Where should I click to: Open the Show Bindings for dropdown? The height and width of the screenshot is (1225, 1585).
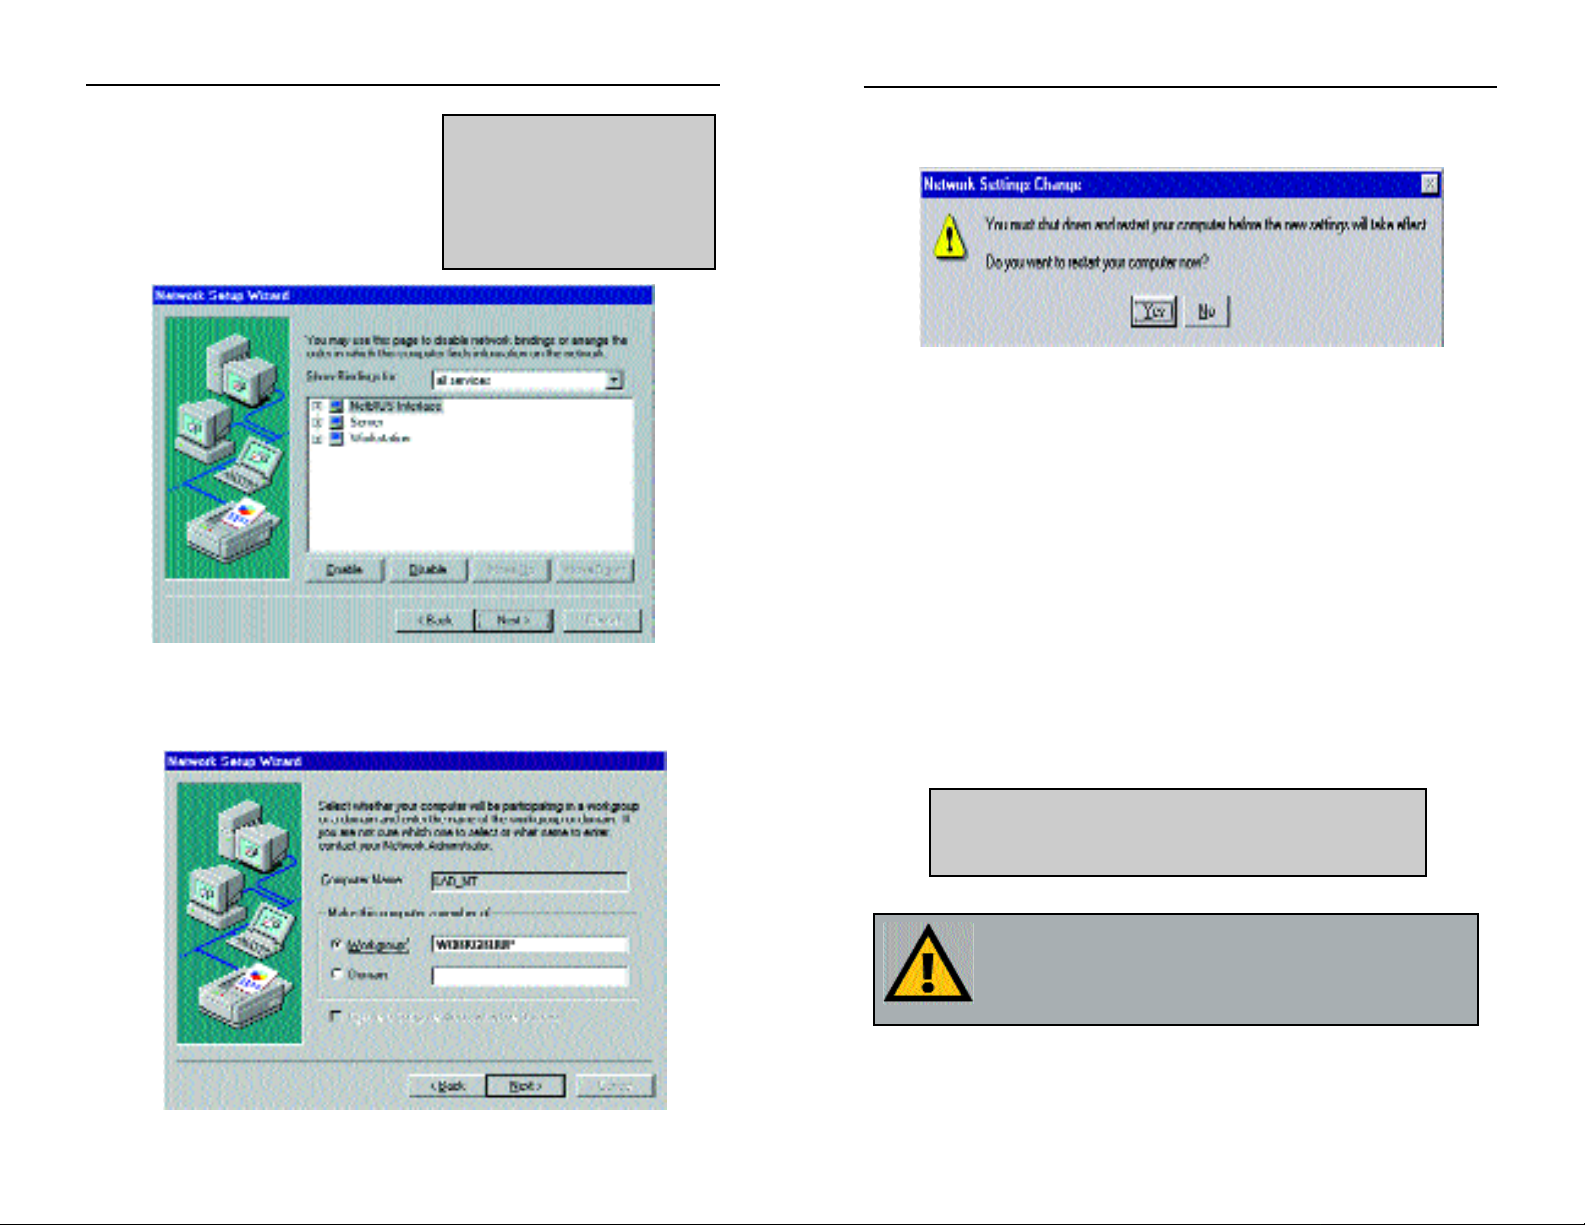(x=615, y=380)
